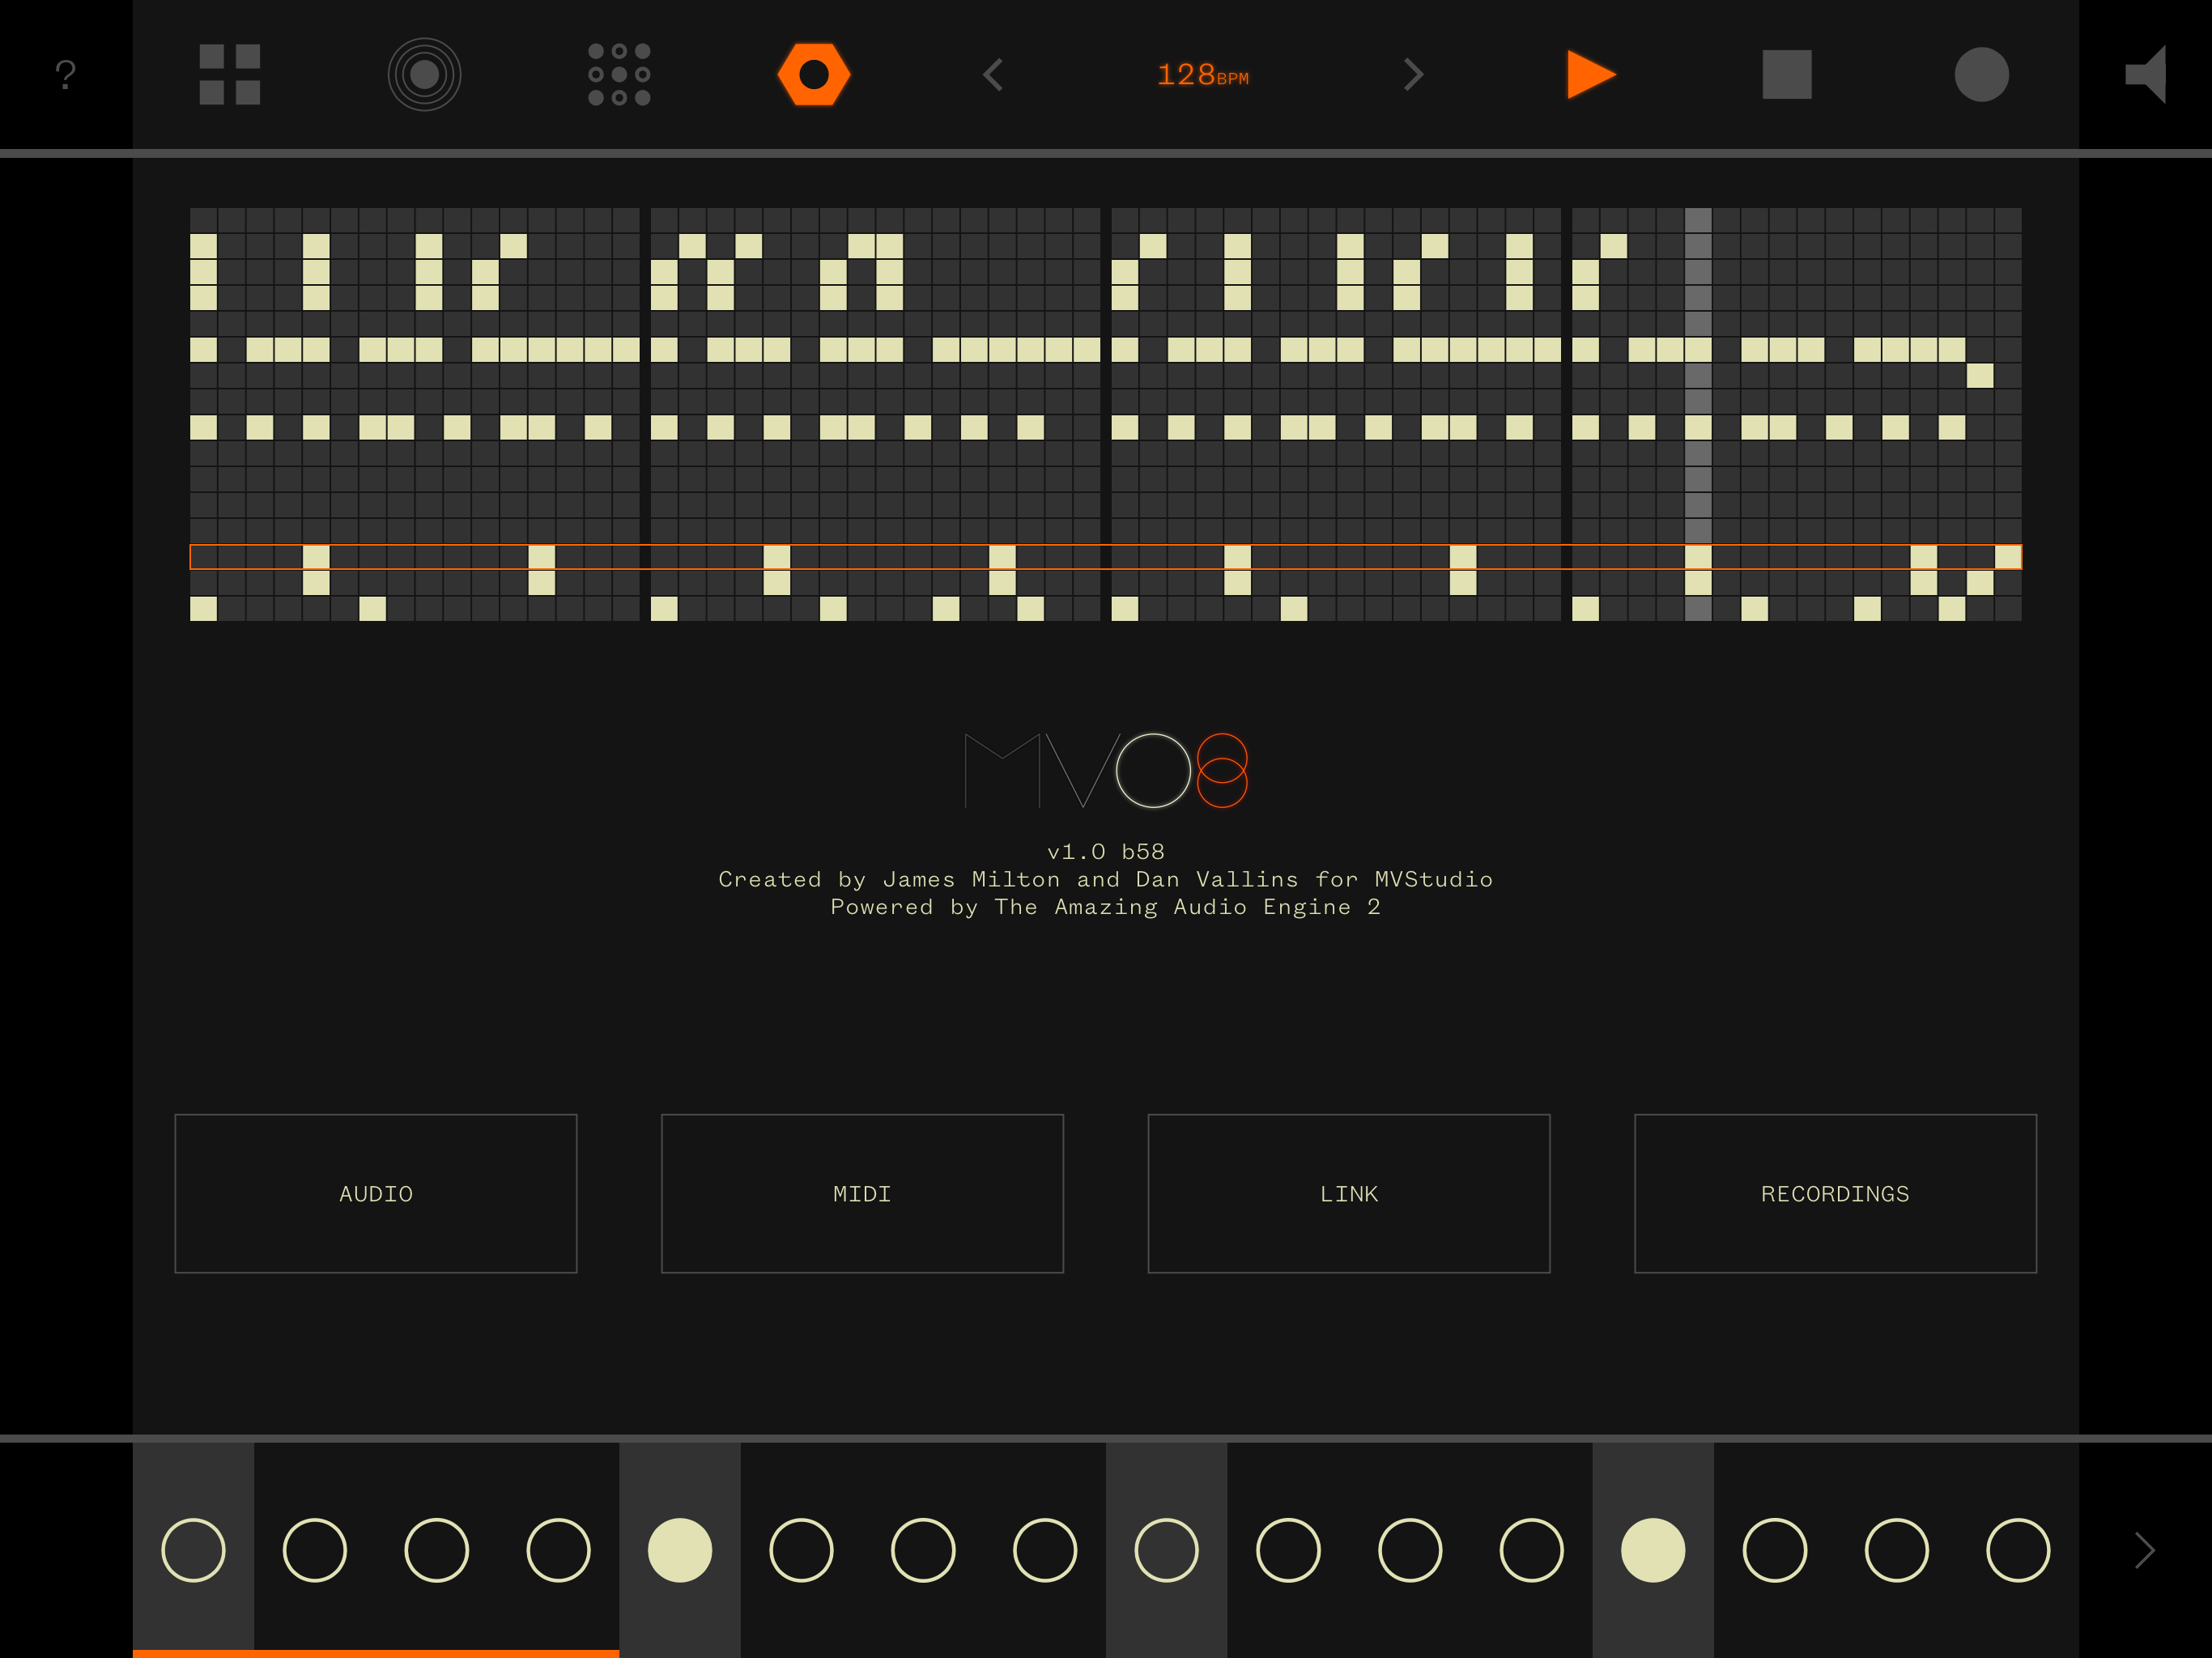The width and height of the screenshot is (2212, 1658).
Task: Toggle step 12 in the step row
Action: coord(1532,1550)
